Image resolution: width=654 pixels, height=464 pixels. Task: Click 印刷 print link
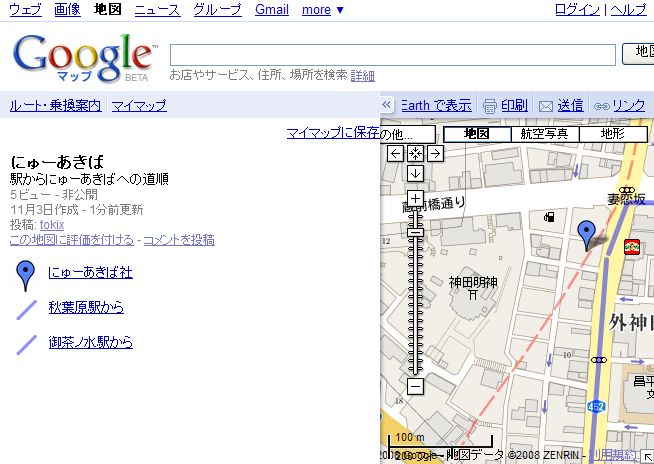(x=514, y=105)
